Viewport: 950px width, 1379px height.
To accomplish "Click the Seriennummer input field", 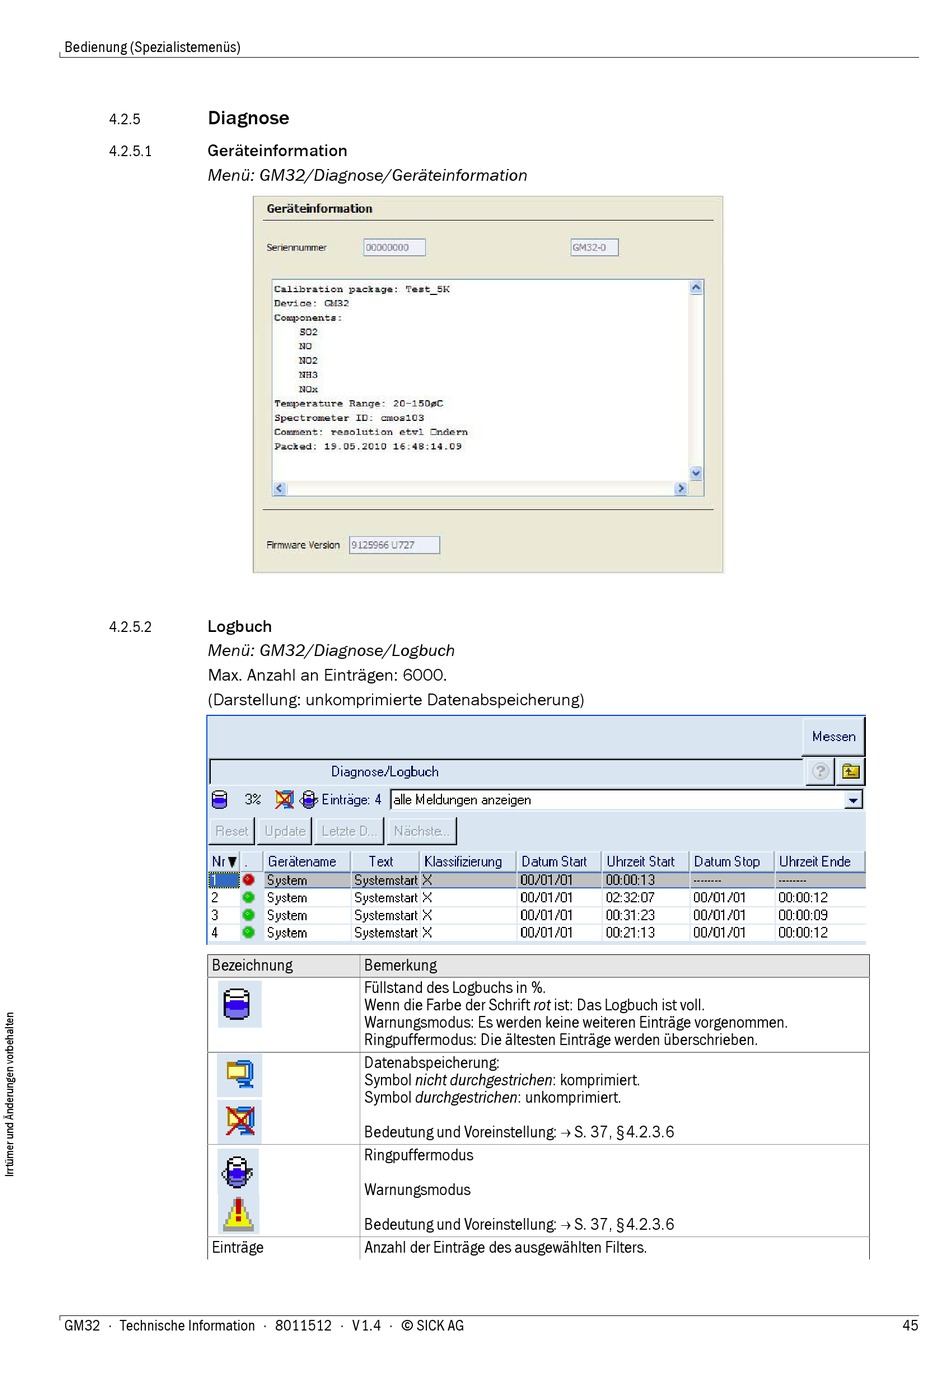I will 394,247.
